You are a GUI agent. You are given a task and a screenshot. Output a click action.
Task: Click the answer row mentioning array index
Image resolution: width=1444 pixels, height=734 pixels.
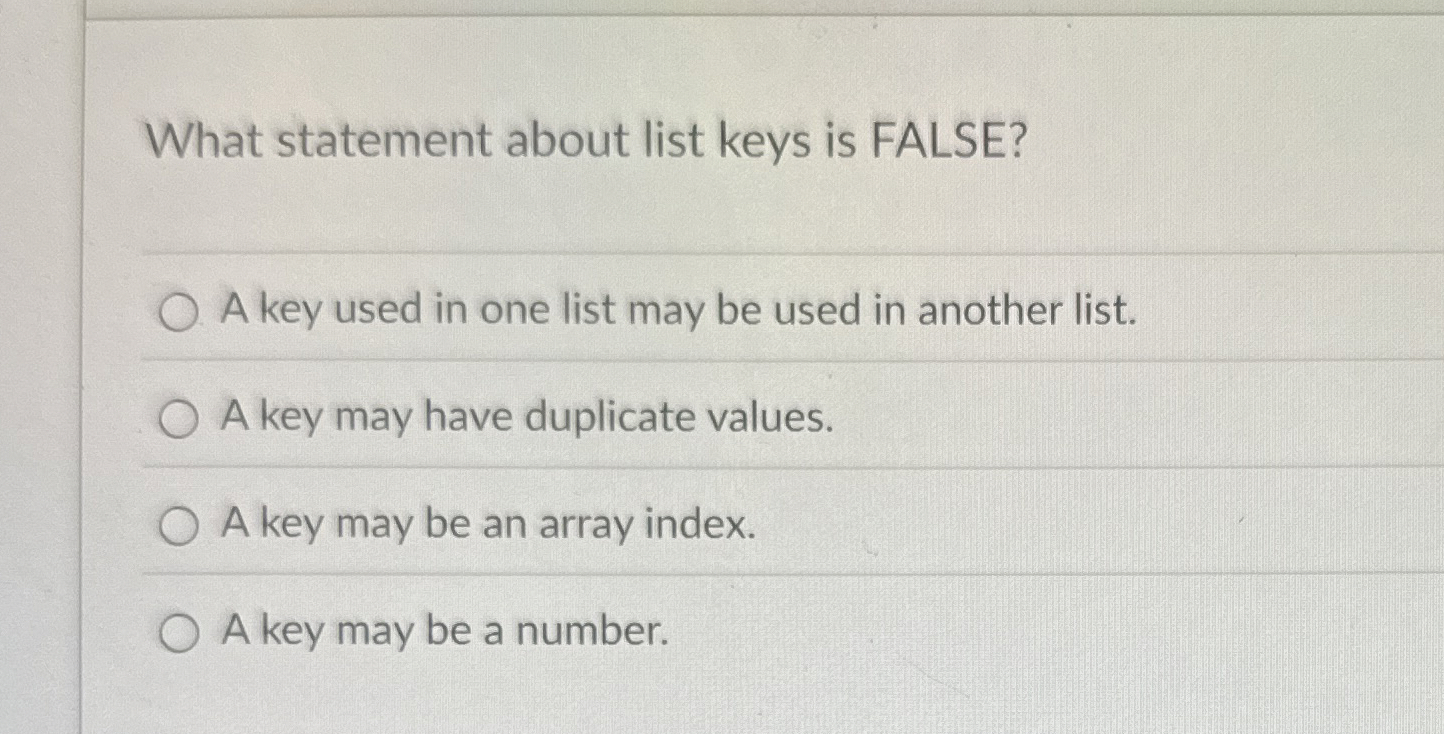pos(487,524)
